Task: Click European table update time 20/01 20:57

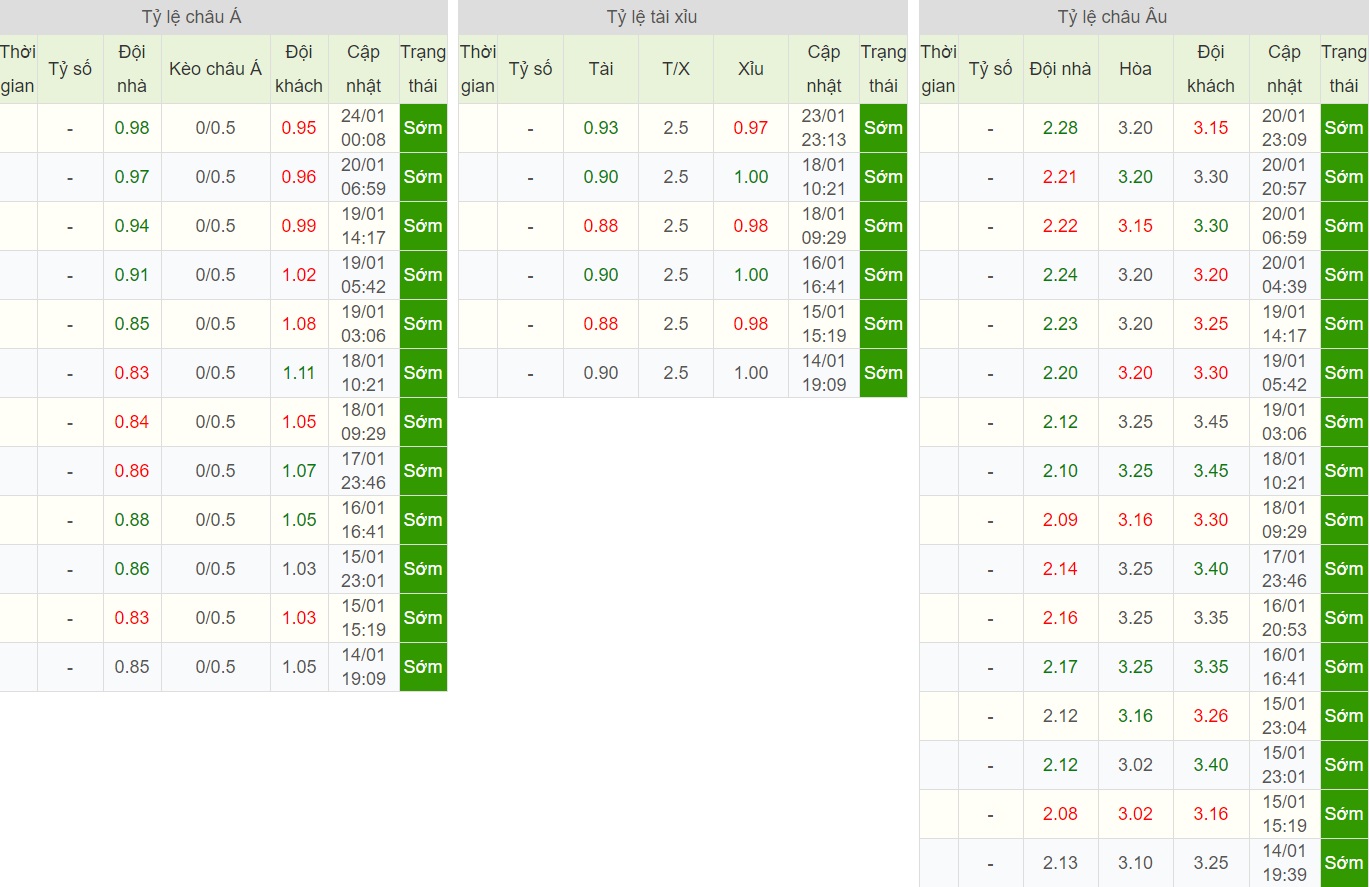Action: [1284, 177]
